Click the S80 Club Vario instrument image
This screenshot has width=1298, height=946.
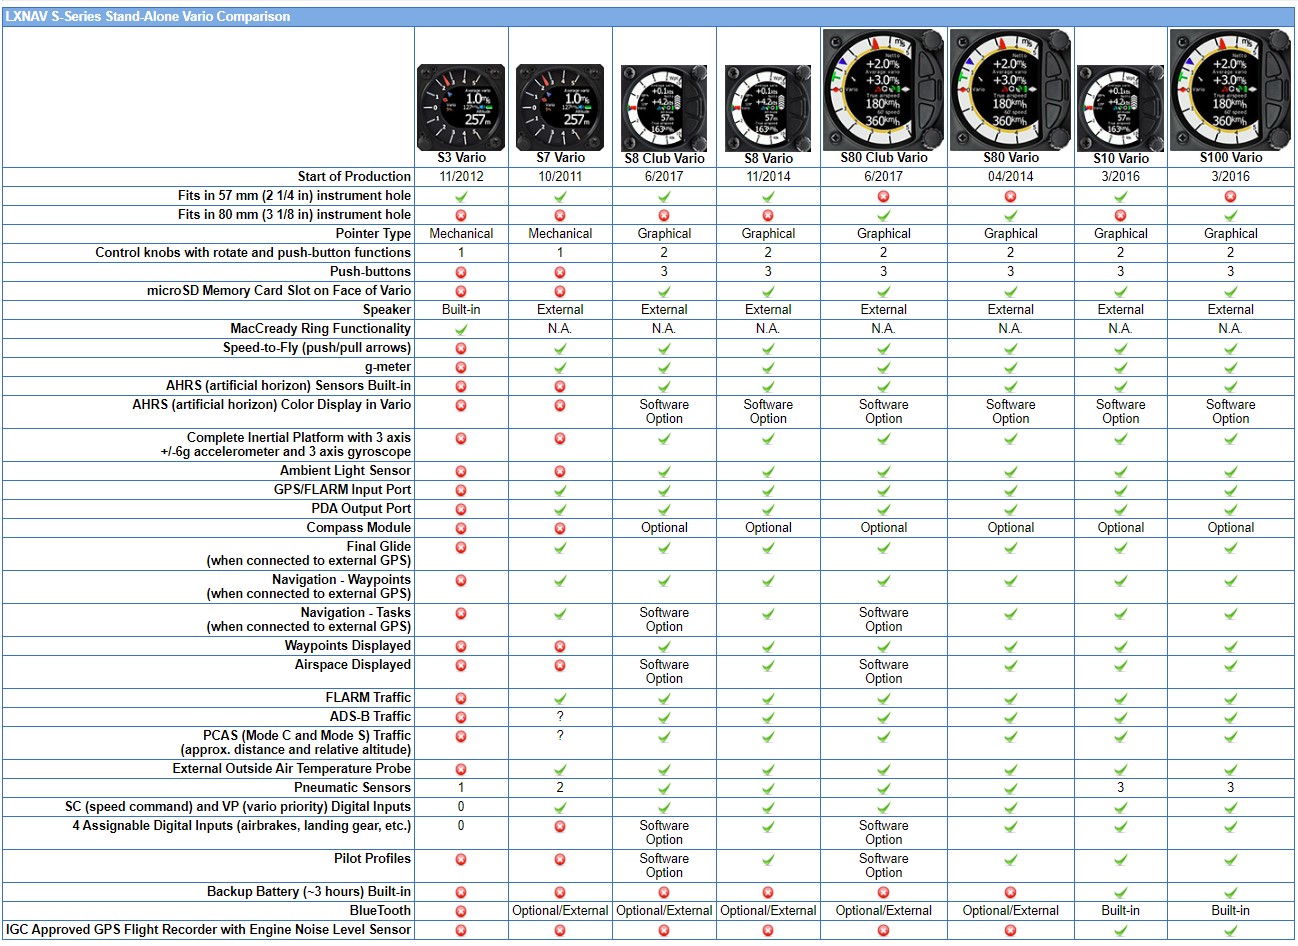883,89
